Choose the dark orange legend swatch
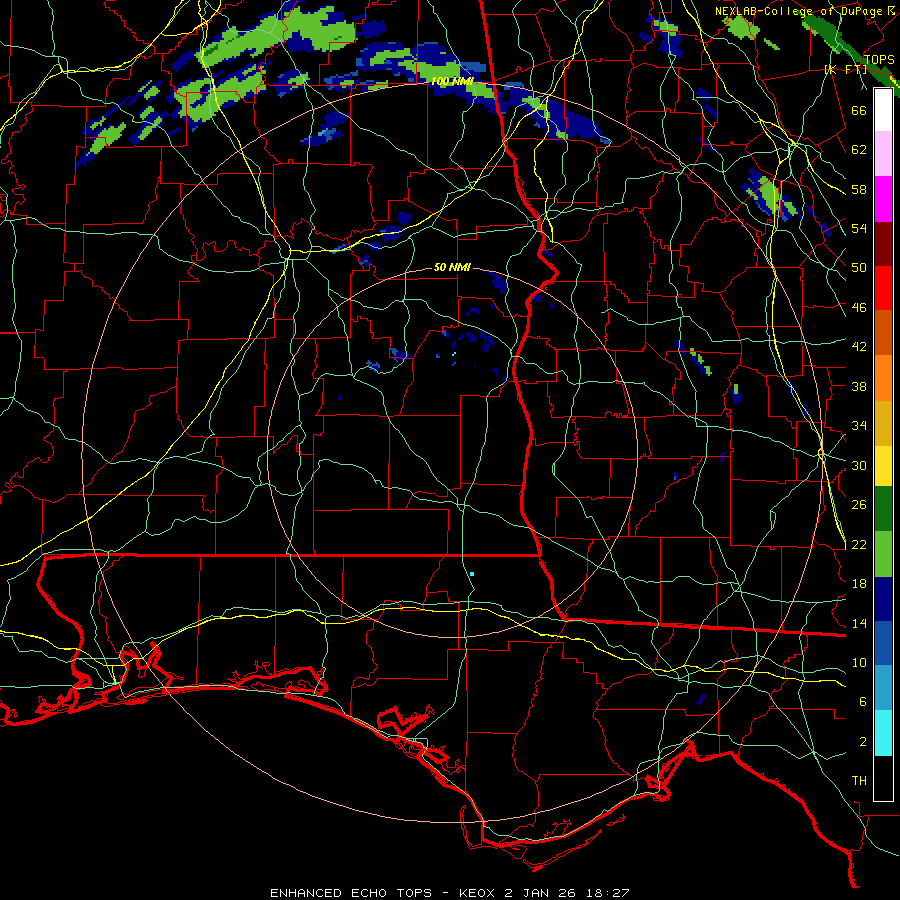The width and height of the screenshot is (900, 900). click(x=883, y=332)
